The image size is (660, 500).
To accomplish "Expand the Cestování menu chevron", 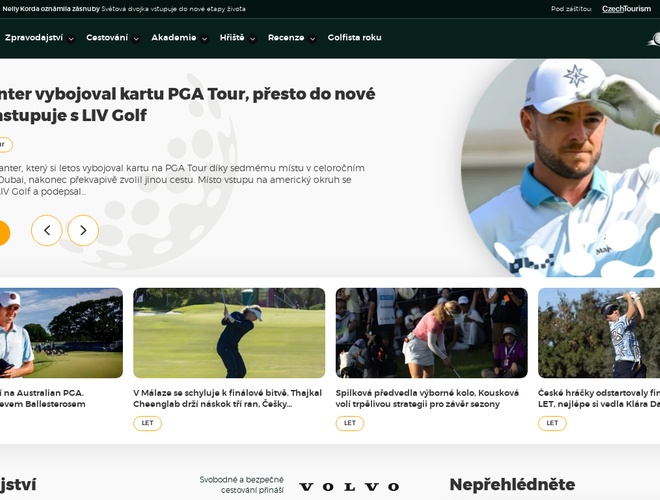I will click(136, 39).
